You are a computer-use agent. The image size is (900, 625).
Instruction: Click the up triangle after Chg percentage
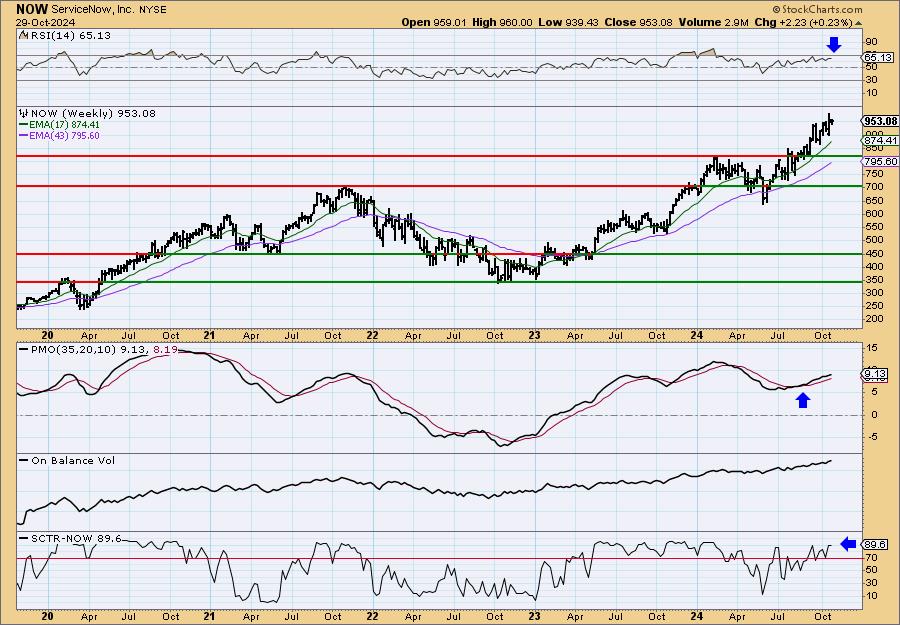pyautogui.click(x=858, y=23)
